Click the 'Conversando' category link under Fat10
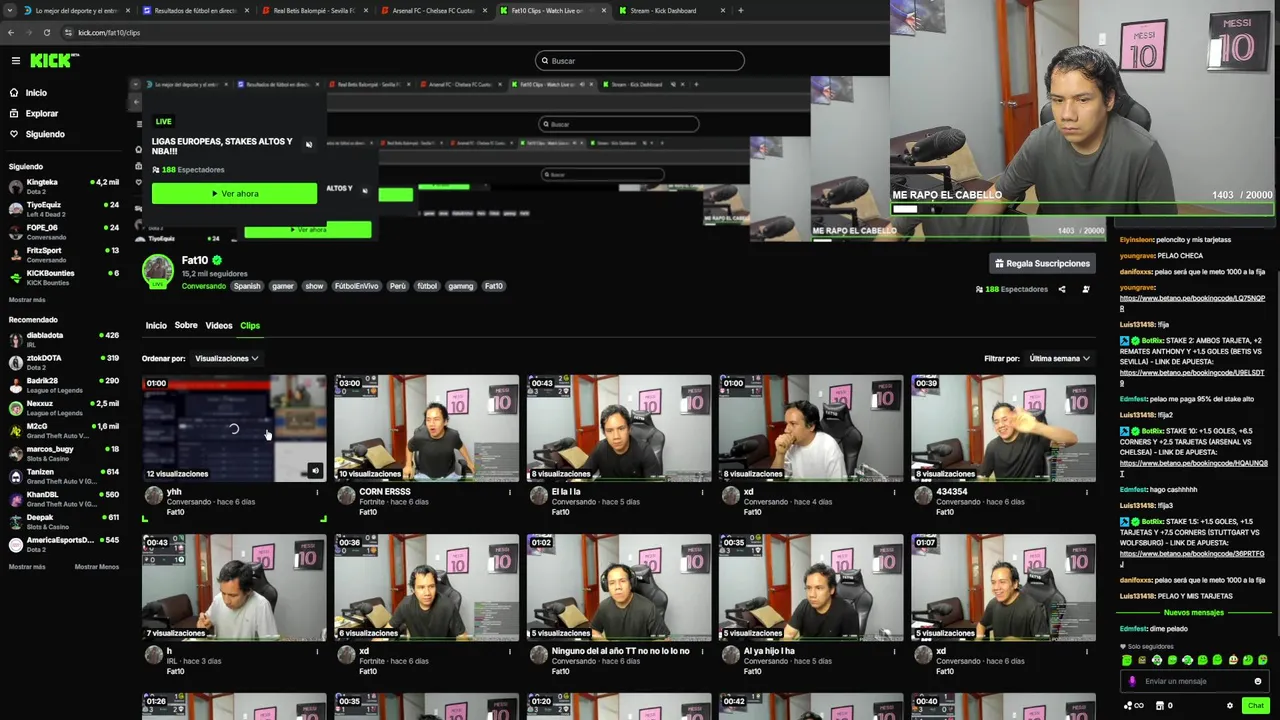1280x720 pixels. point(204,287)
